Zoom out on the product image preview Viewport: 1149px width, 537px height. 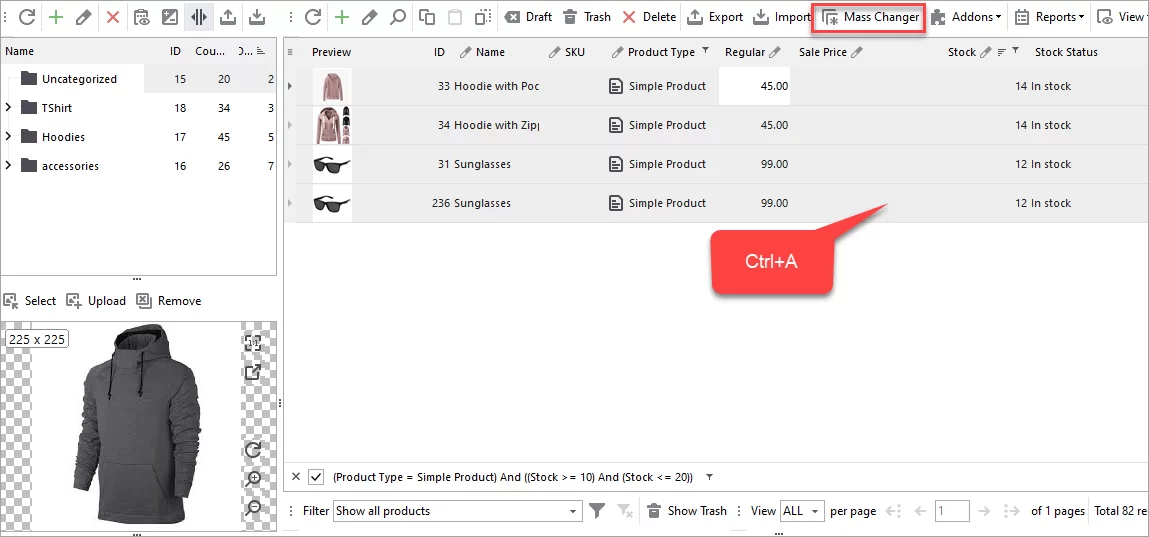253,508
